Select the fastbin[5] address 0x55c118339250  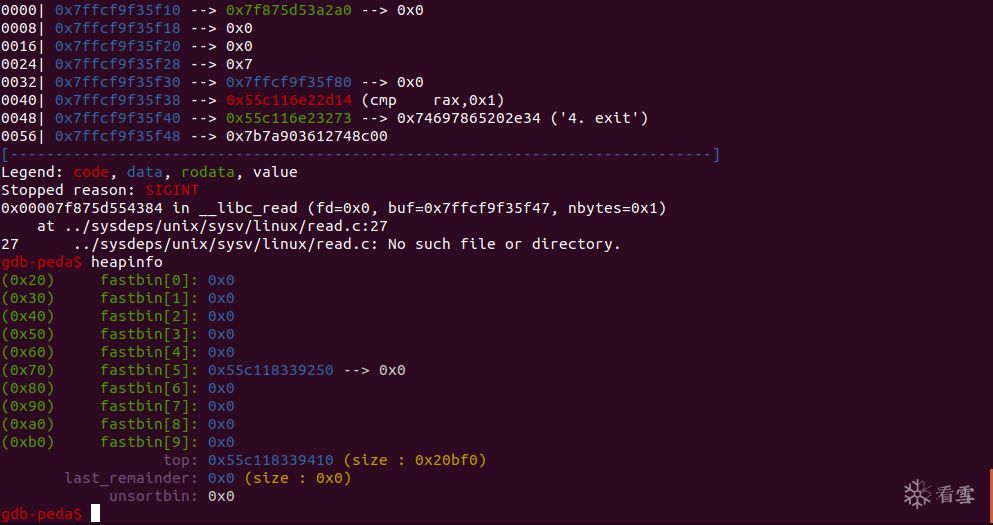pyautogui.click(x=271, y=370)
